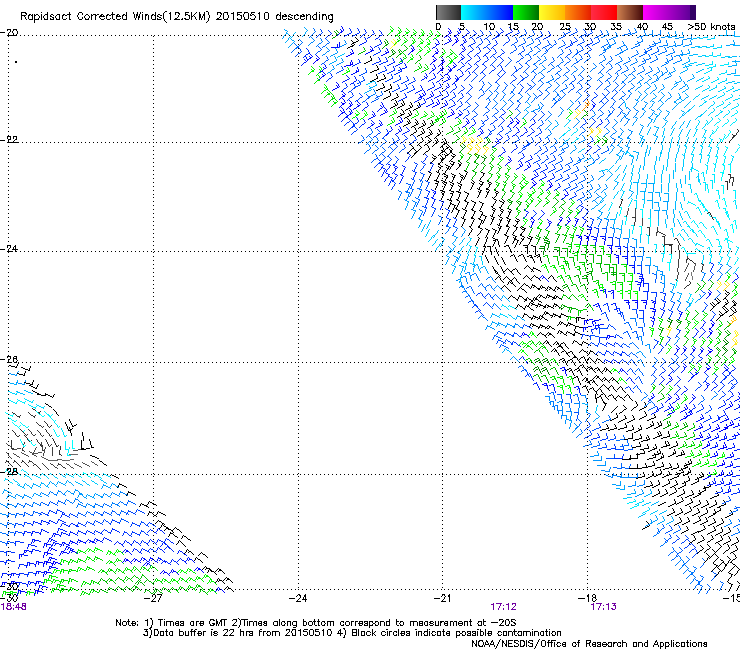
Task: Click the Rapidscat Corrected Winds title text
Action: coord(177,16)
